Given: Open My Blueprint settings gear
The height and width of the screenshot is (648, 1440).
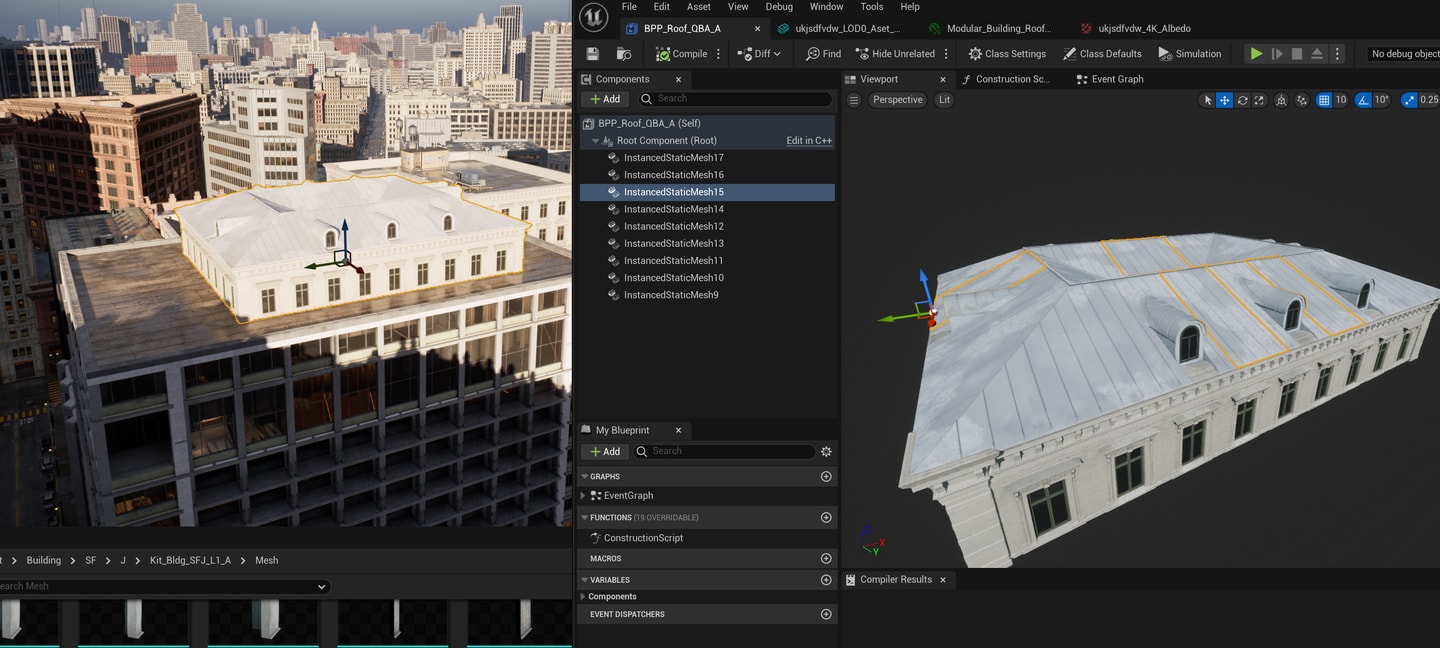Looking at the screenshot, I should (x=826, y=452).
